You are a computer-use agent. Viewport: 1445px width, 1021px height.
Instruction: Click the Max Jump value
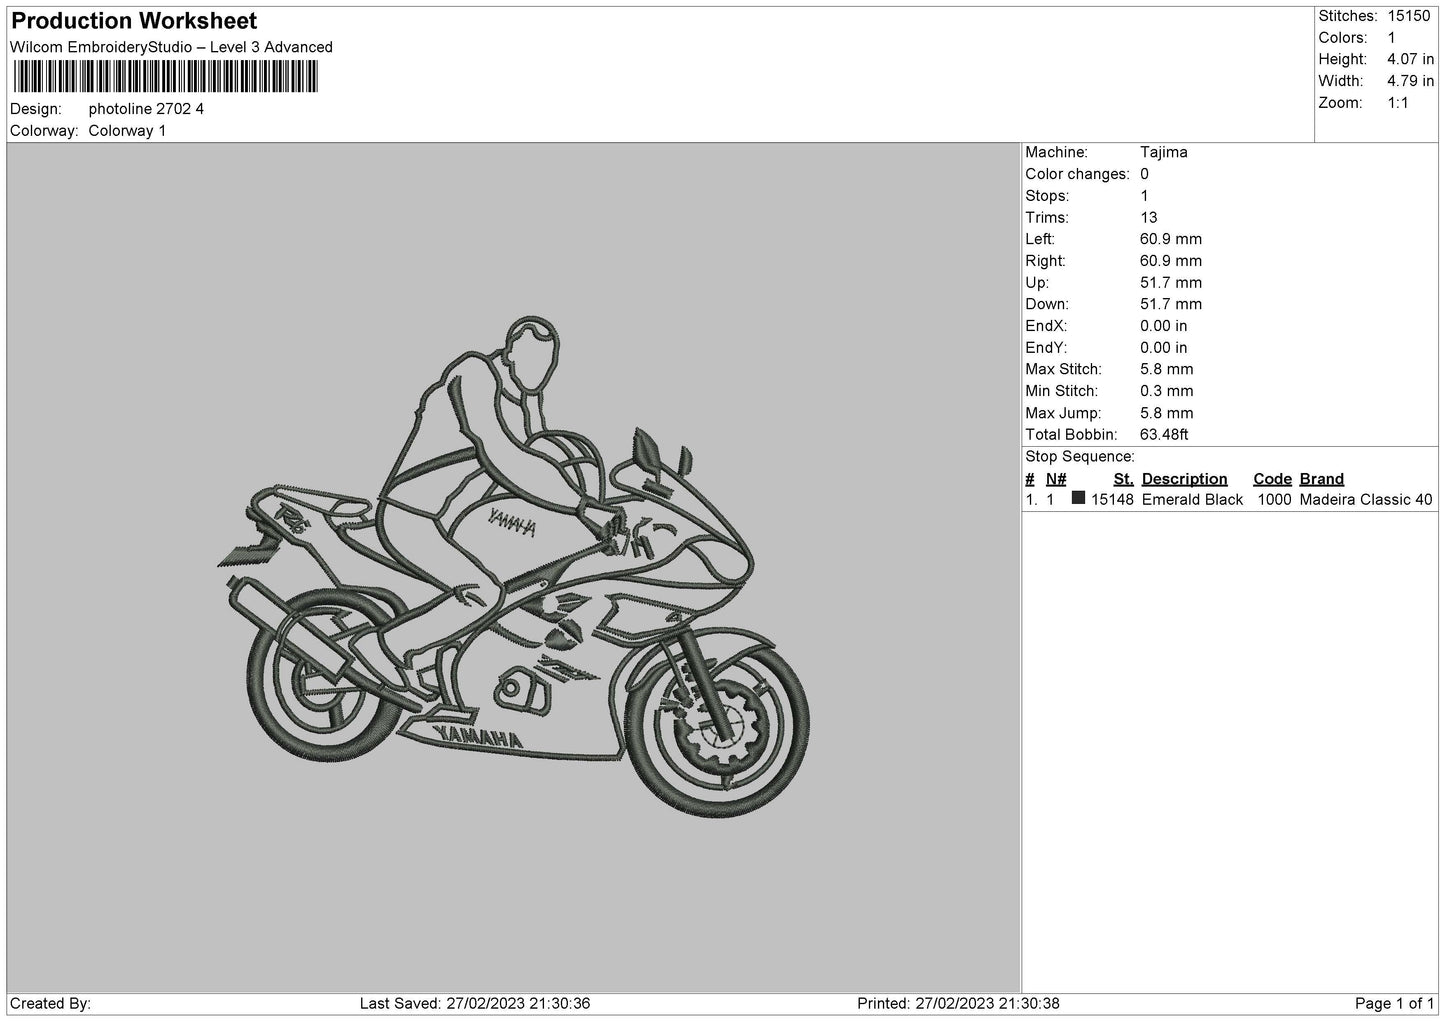pyautogui.click(x=1167, y=413)
